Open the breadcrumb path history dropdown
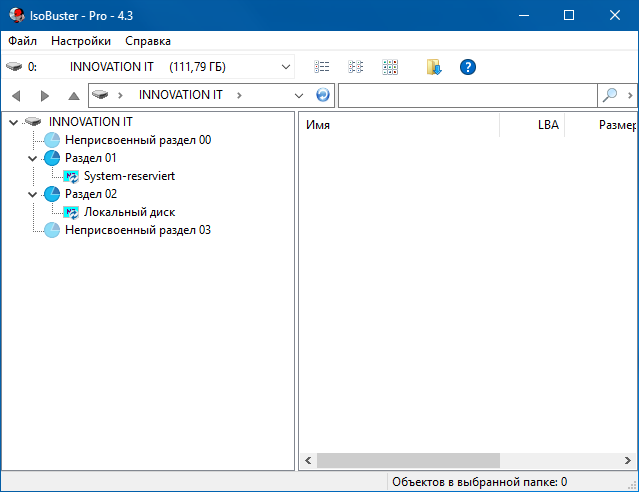The width and height of the screenshot is (639, 492). pos(299,96)
